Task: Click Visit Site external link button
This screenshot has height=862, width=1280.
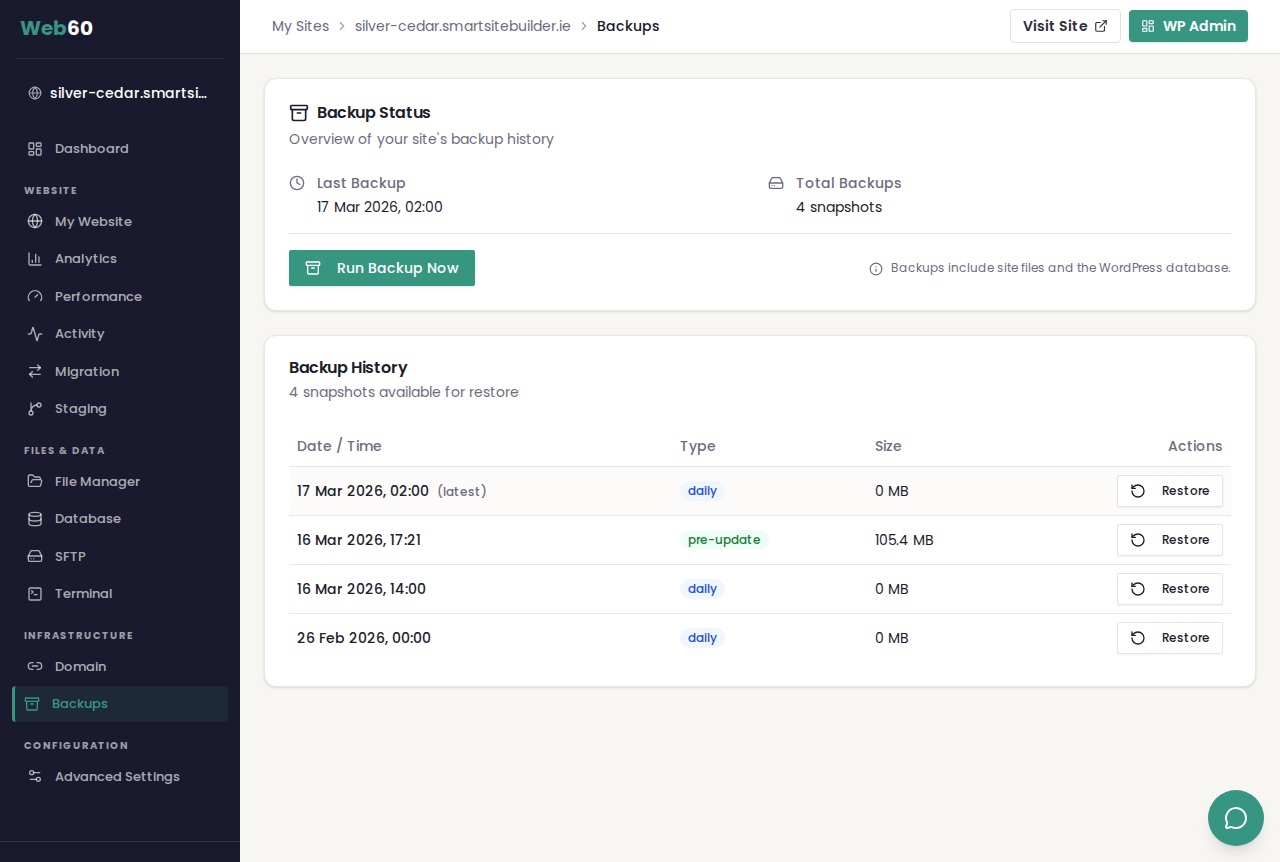Action: tap(1064, 26)
